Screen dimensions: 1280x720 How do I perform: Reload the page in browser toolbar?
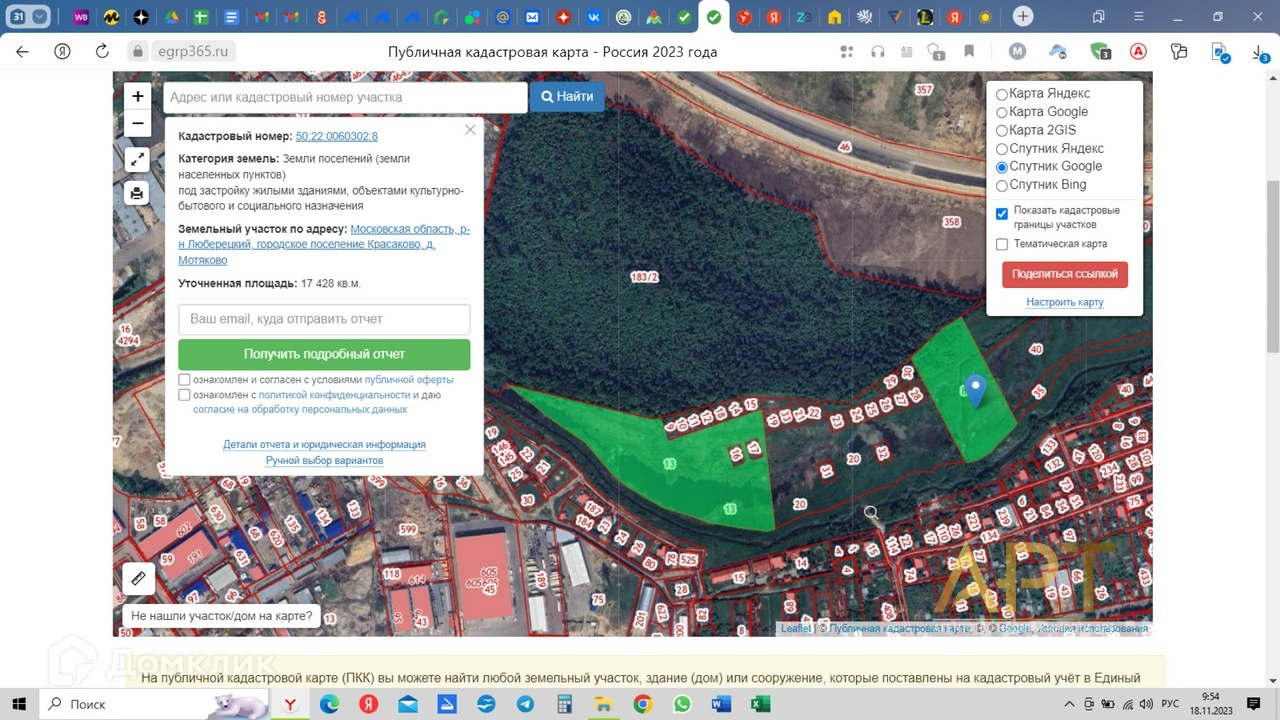click(x=101, y=52)
